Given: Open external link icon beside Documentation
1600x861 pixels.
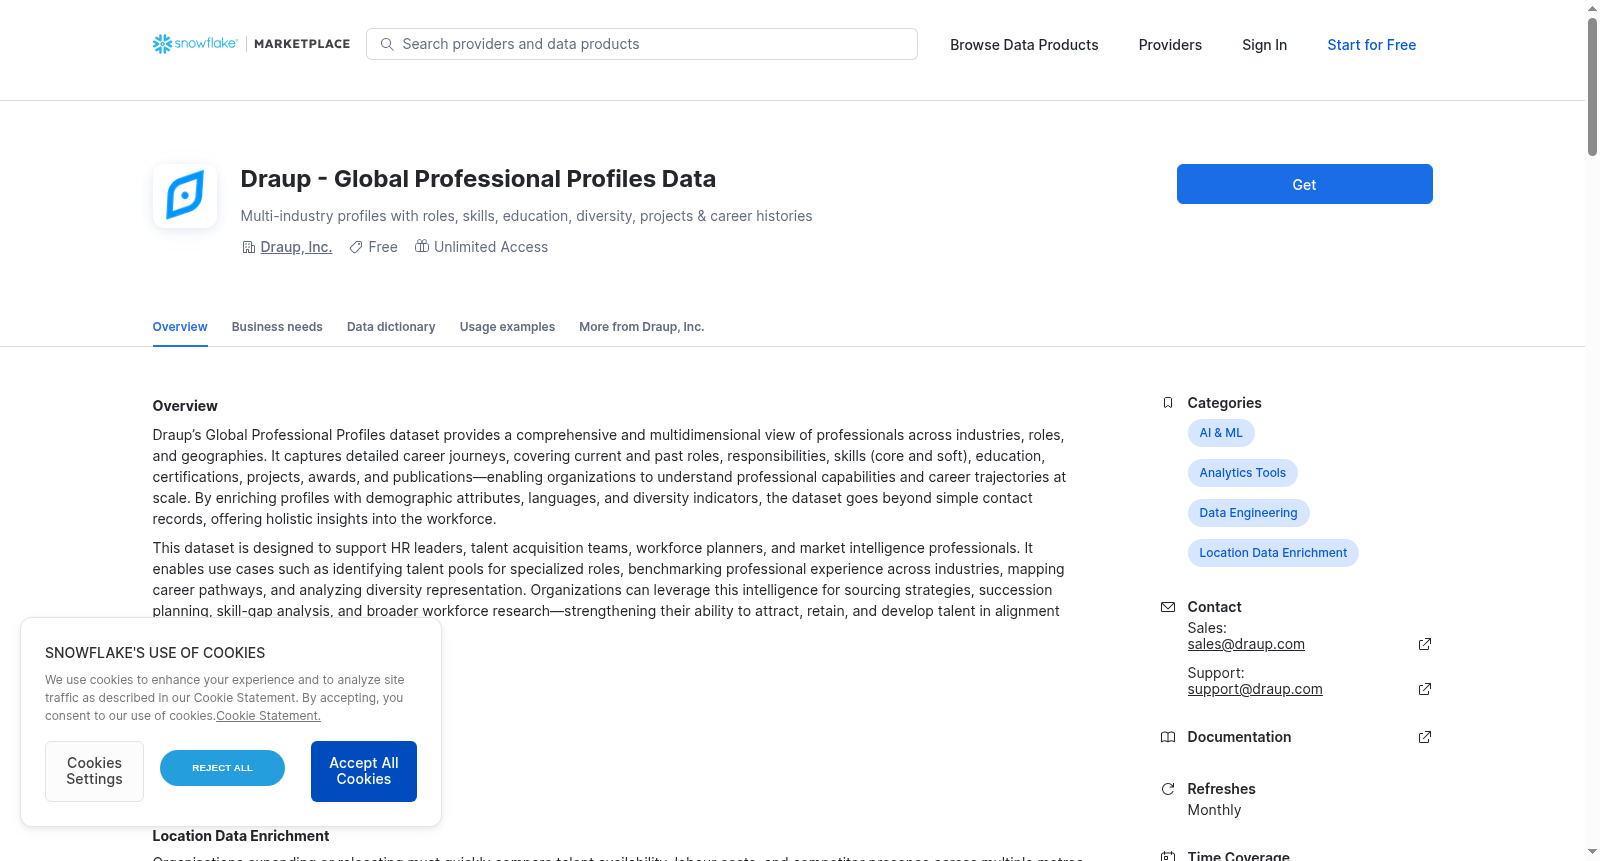Looking at the screenshot, I should pos(1425,737).
